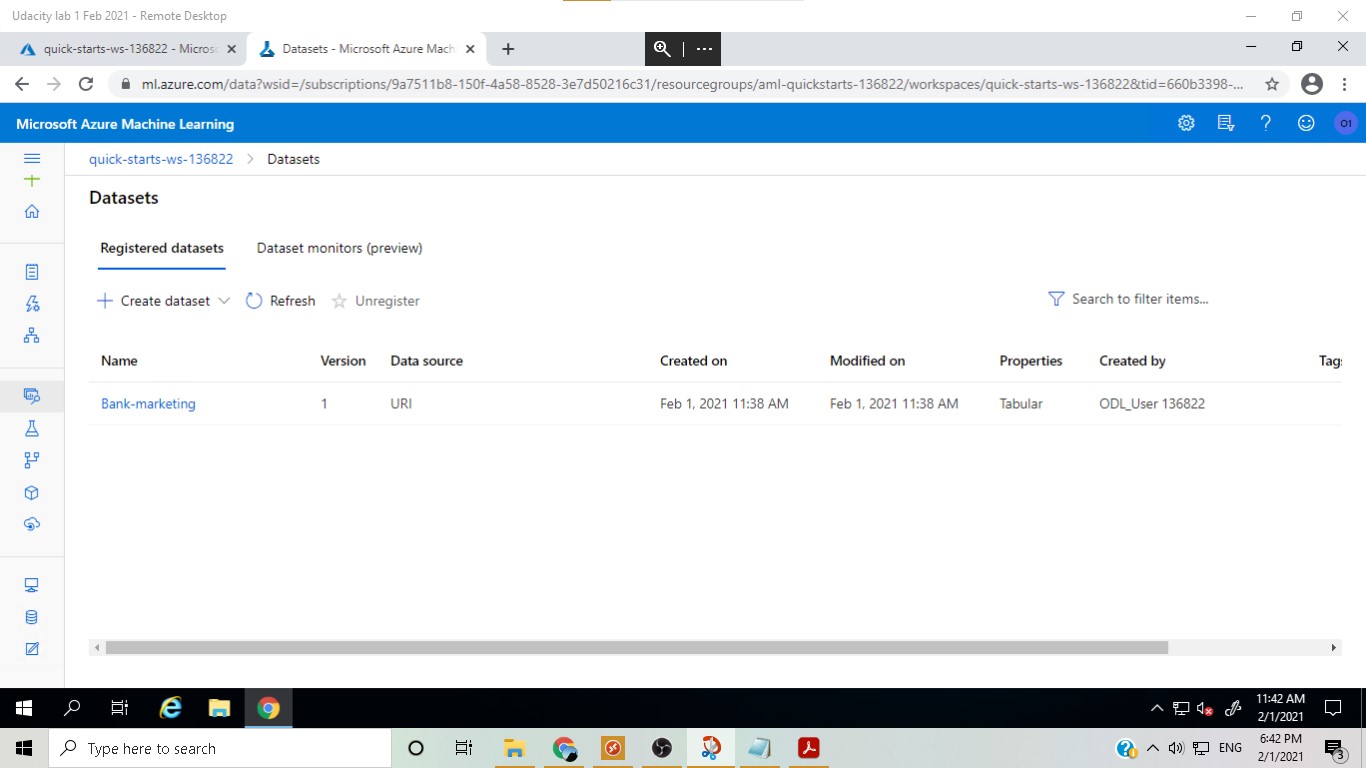Open Automated ML sidebar icon
This screenshot has width=1366, height=768.
(x=32, y=304)
